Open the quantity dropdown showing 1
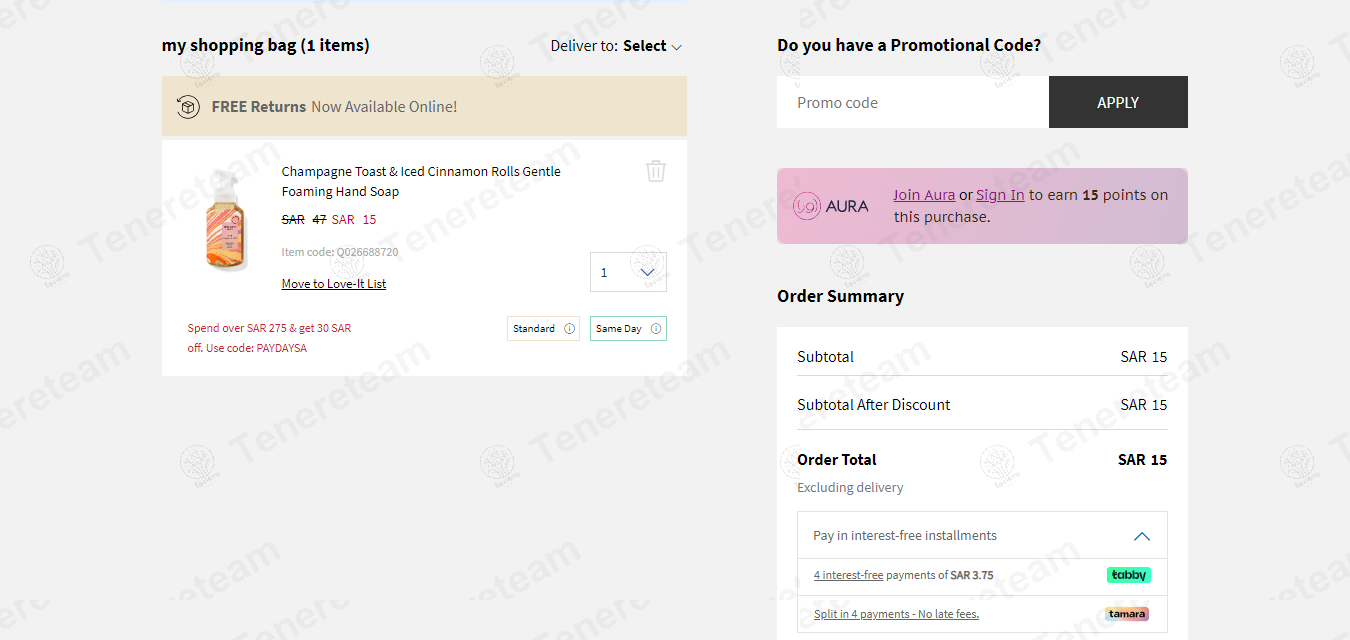This screenshot has height=640, width=1350. (628, 272)
